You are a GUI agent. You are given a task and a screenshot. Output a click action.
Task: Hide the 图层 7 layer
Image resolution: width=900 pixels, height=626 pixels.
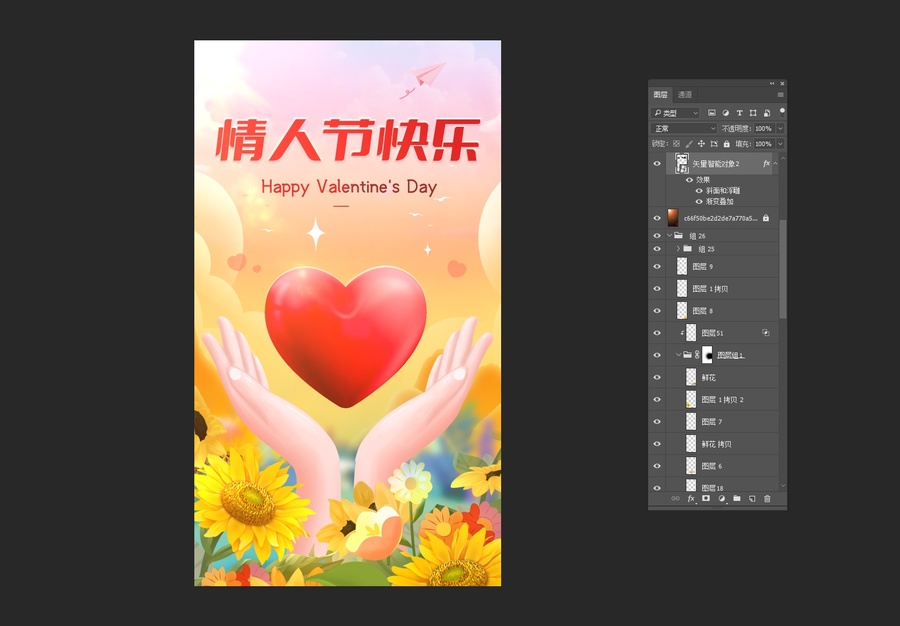point(657,421)
